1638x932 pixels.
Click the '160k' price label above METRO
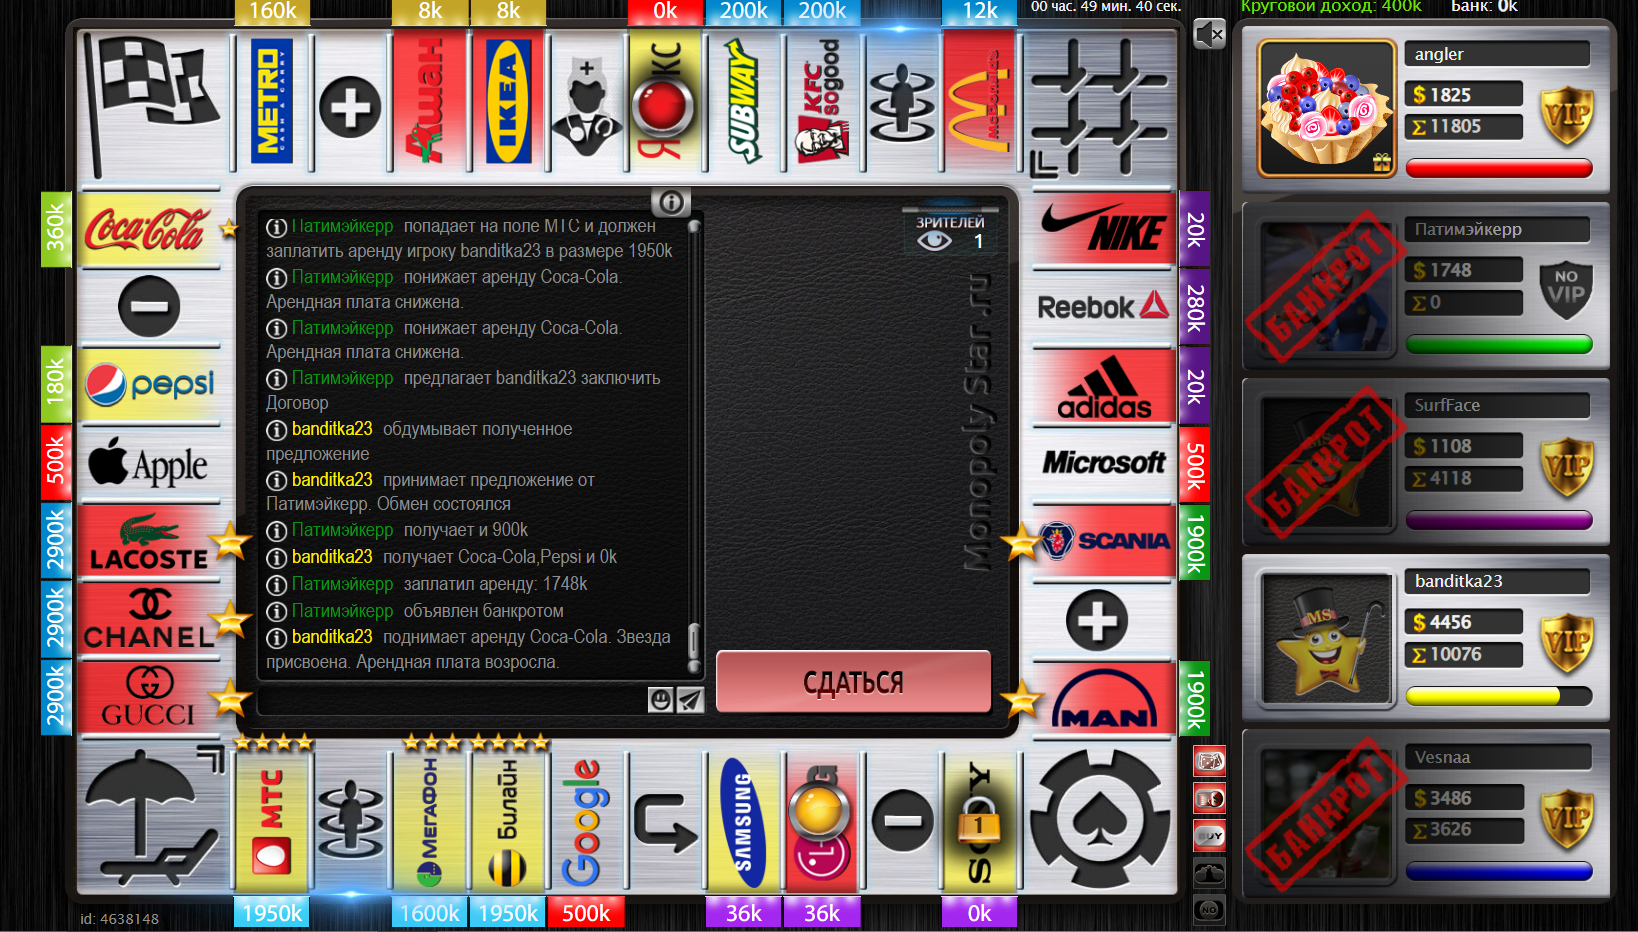pyautogui.click(x=272, y=11)
